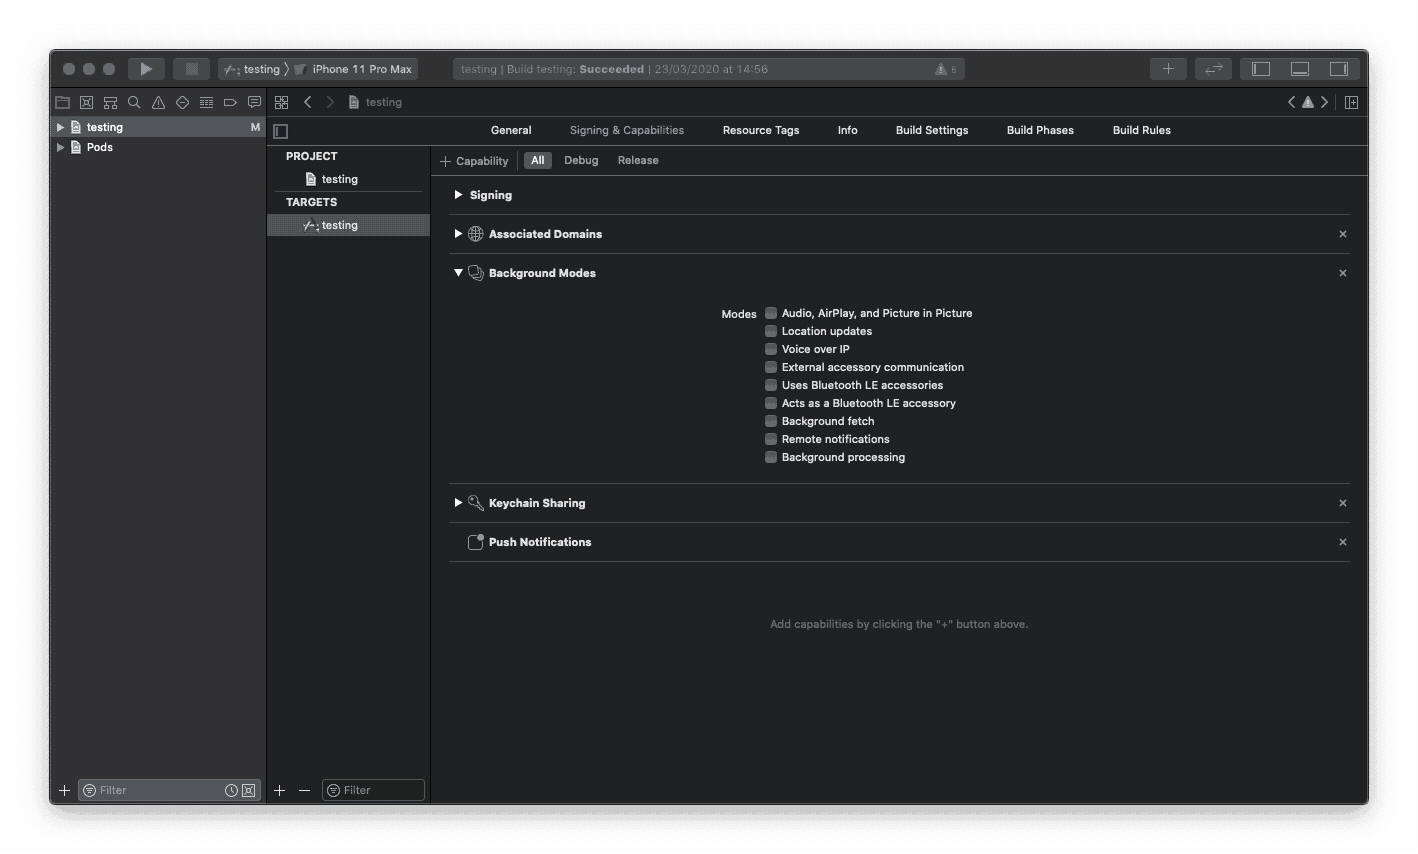Select the Release configuration filter
This screenshot has width=1418, height=854.
[638, 160]
